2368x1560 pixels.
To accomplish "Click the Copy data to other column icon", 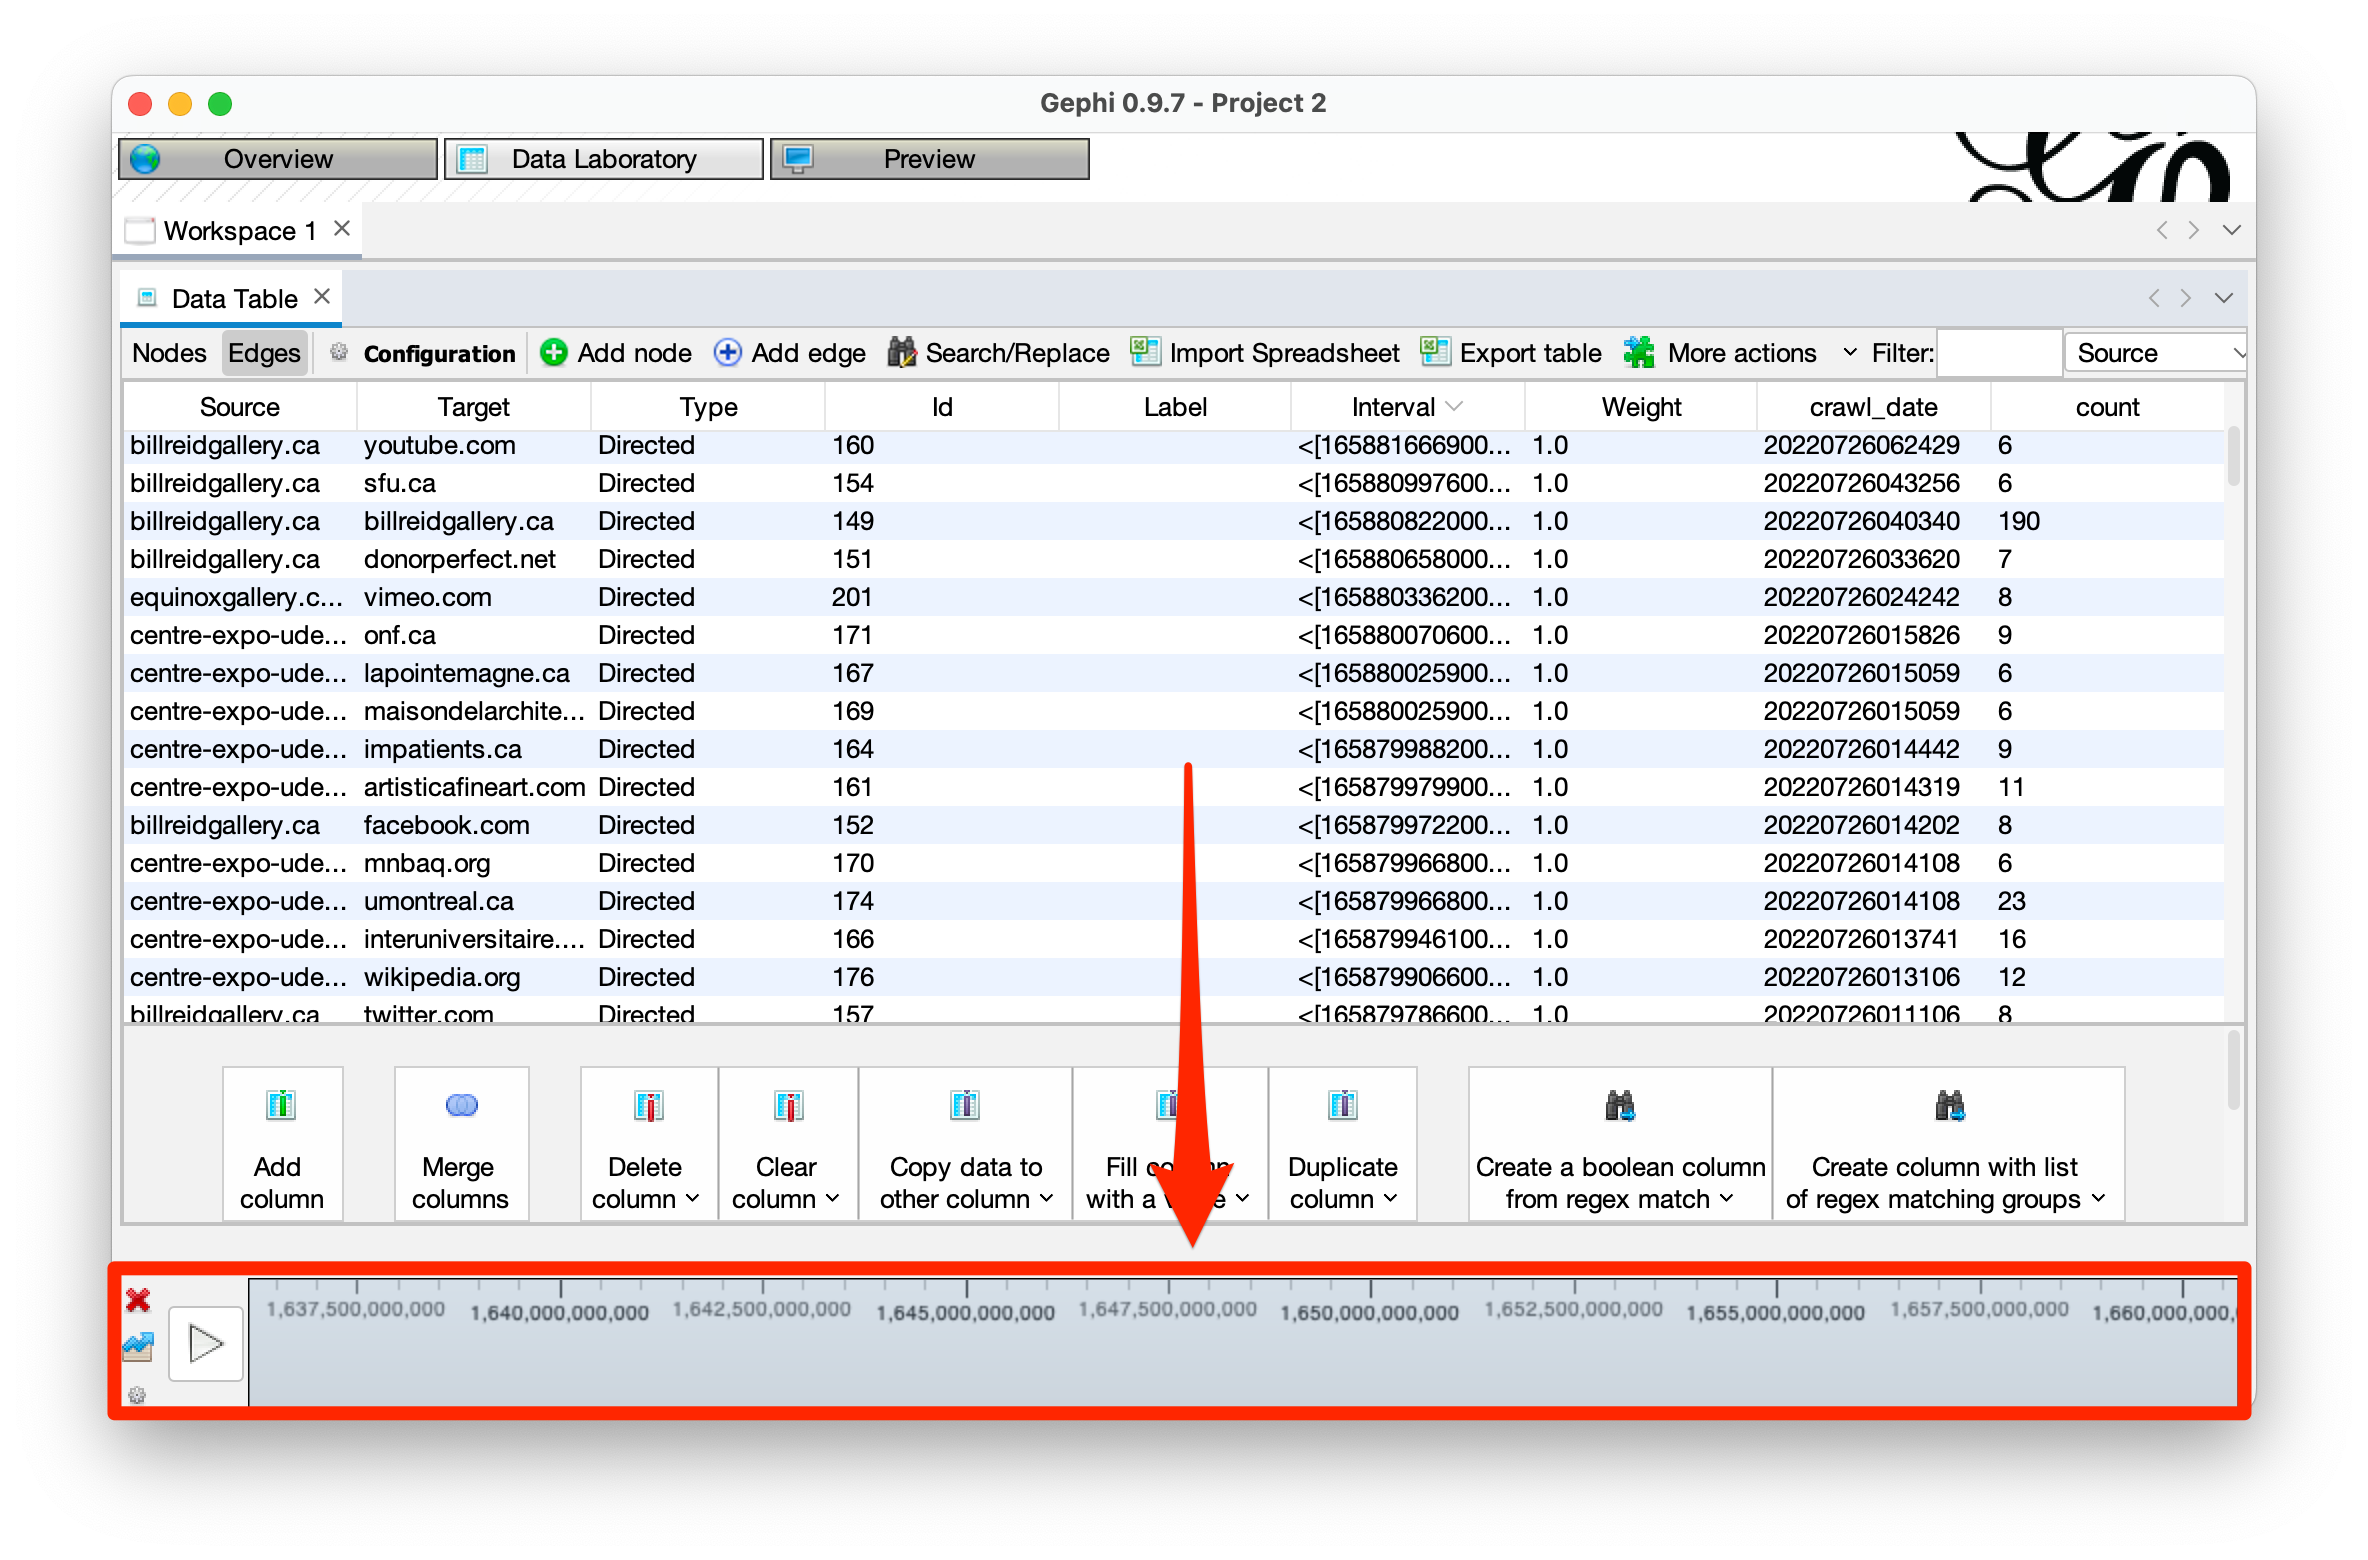I will click(x=965, y=1105).
